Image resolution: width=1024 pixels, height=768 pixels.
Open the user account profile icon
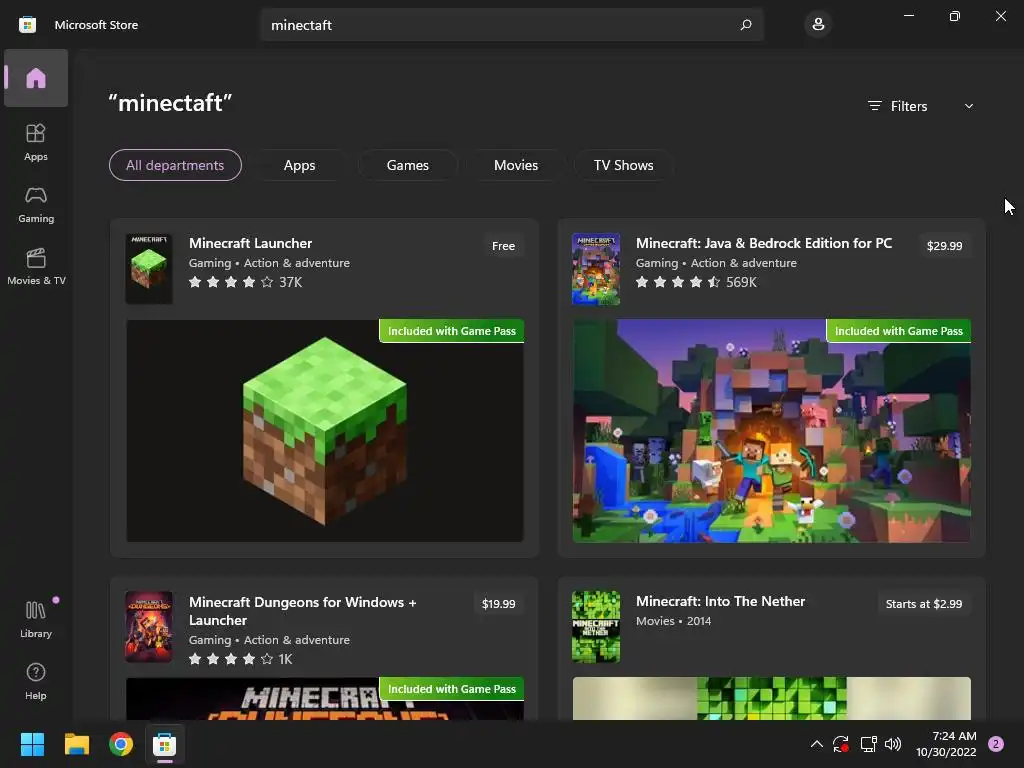point(818,25)
